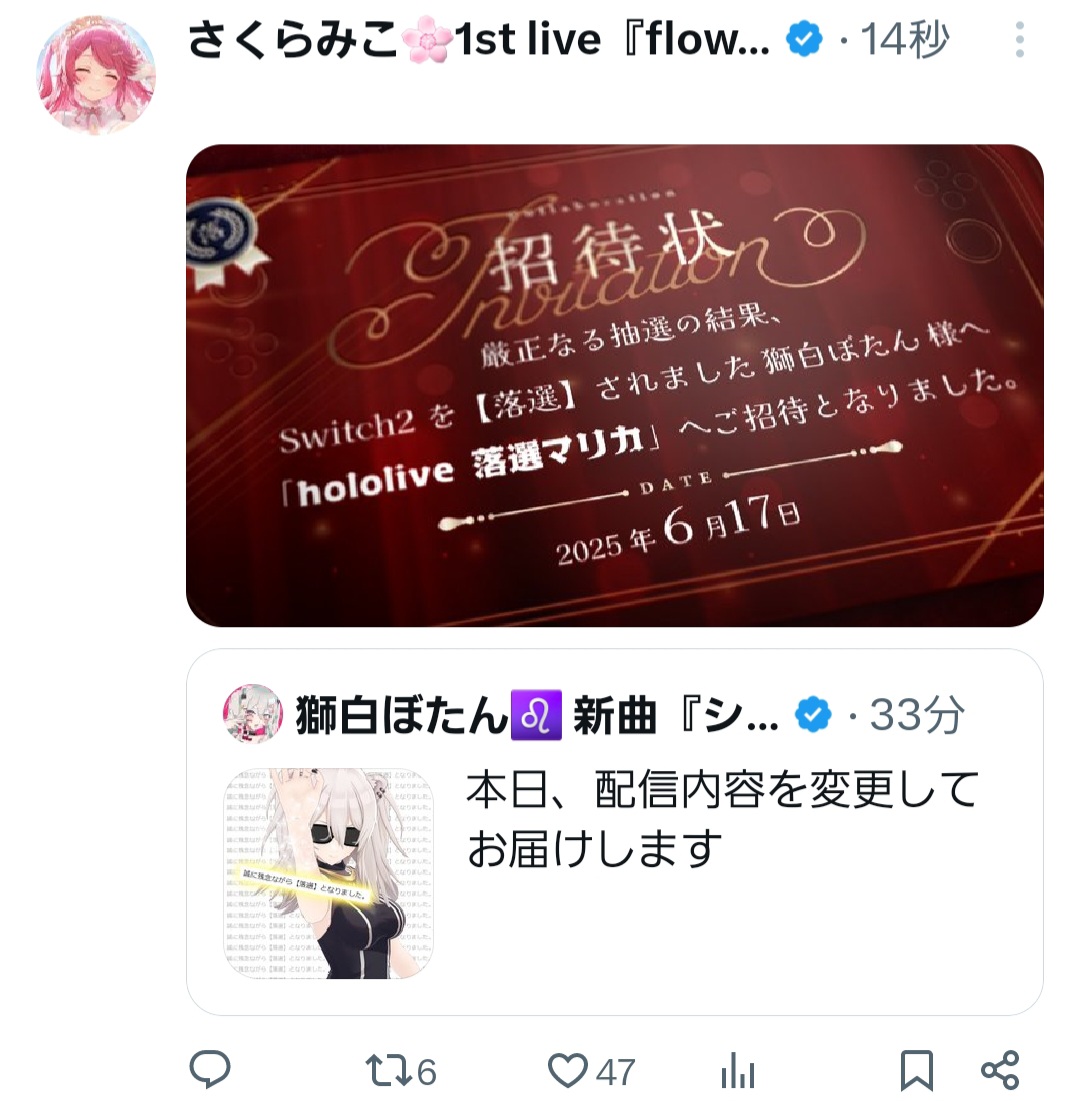The width and height of the screenshot is (1080, 1101).
Task: Open さくらみこ profile avatar
Action: [x=96, y=75]
